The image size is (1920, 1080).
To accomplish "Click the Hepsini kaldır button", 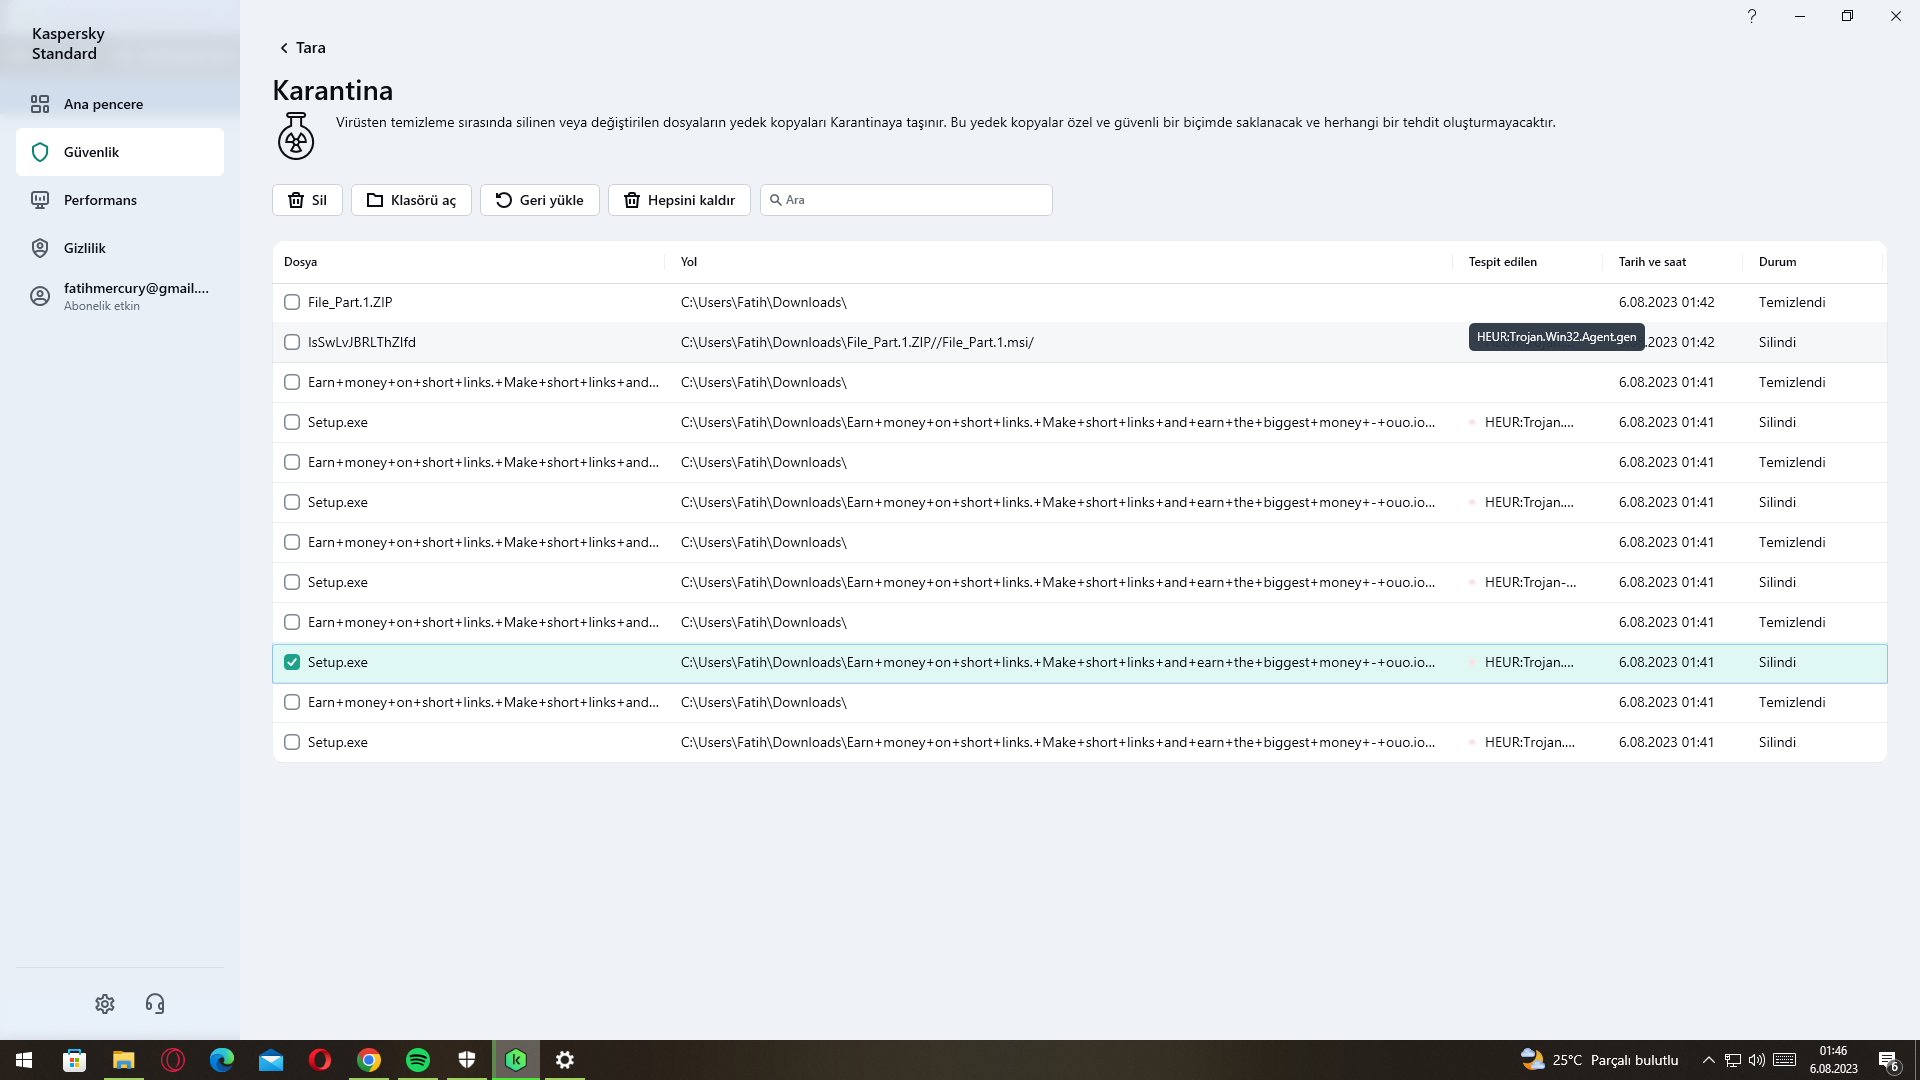I will 679,200.
